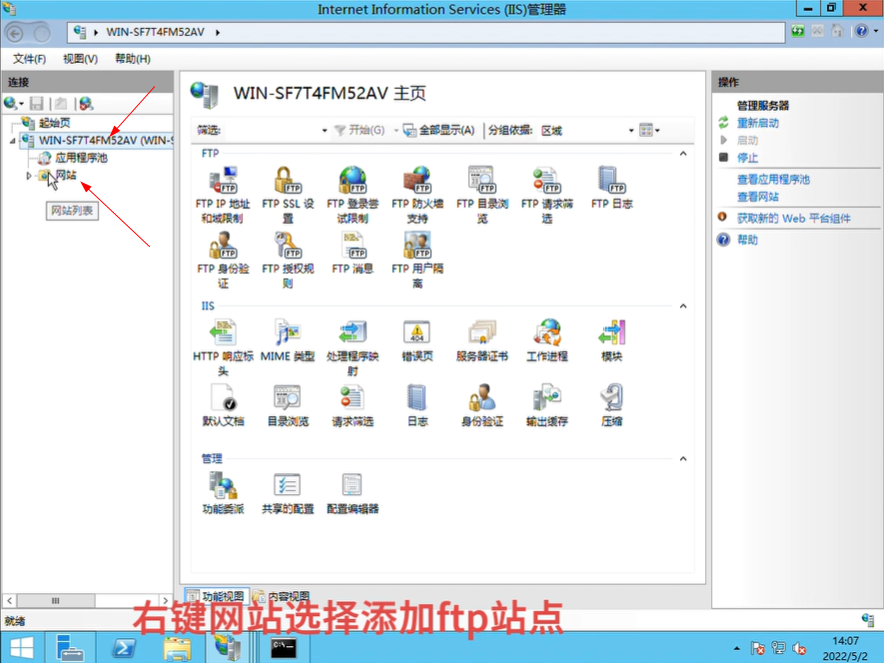This screenshot has width=884, height=663.
Task: Click the 查看应用程序池 link
Action: (773, 179)
